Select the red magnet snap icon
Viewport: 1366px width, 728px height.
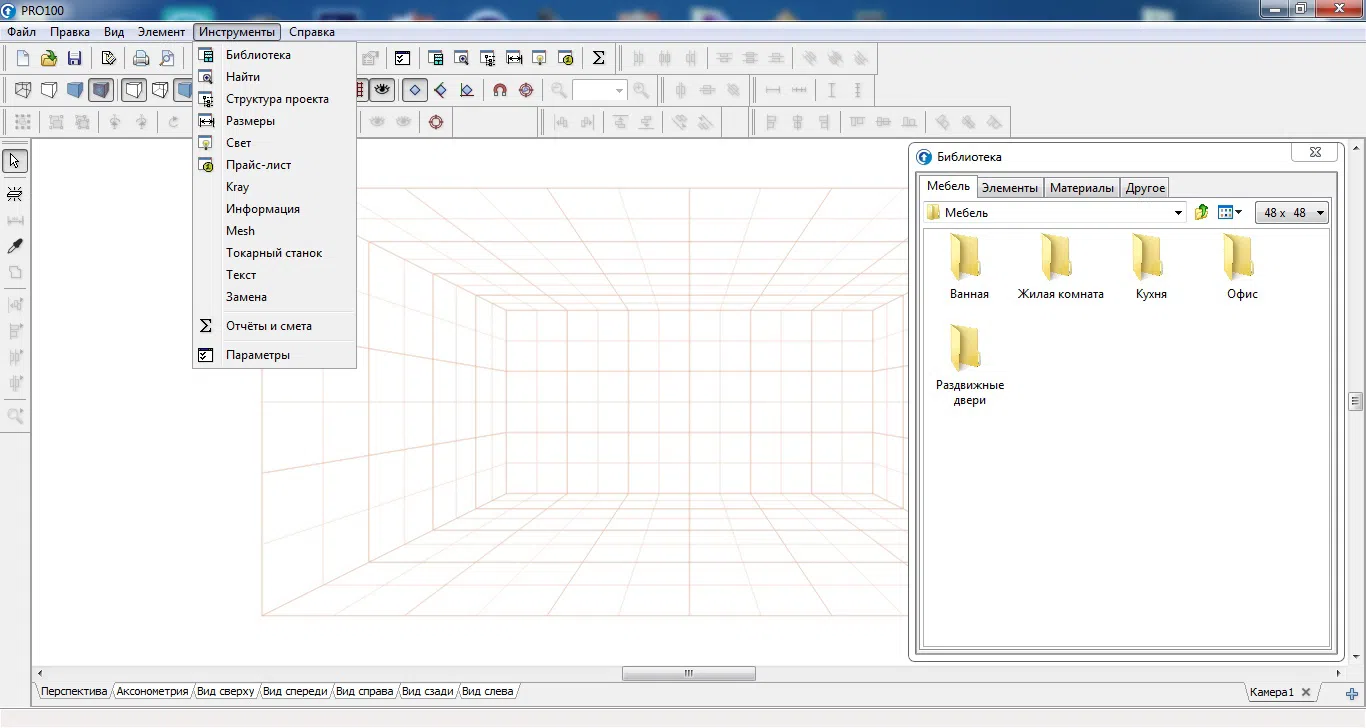[x=500, y=90]
